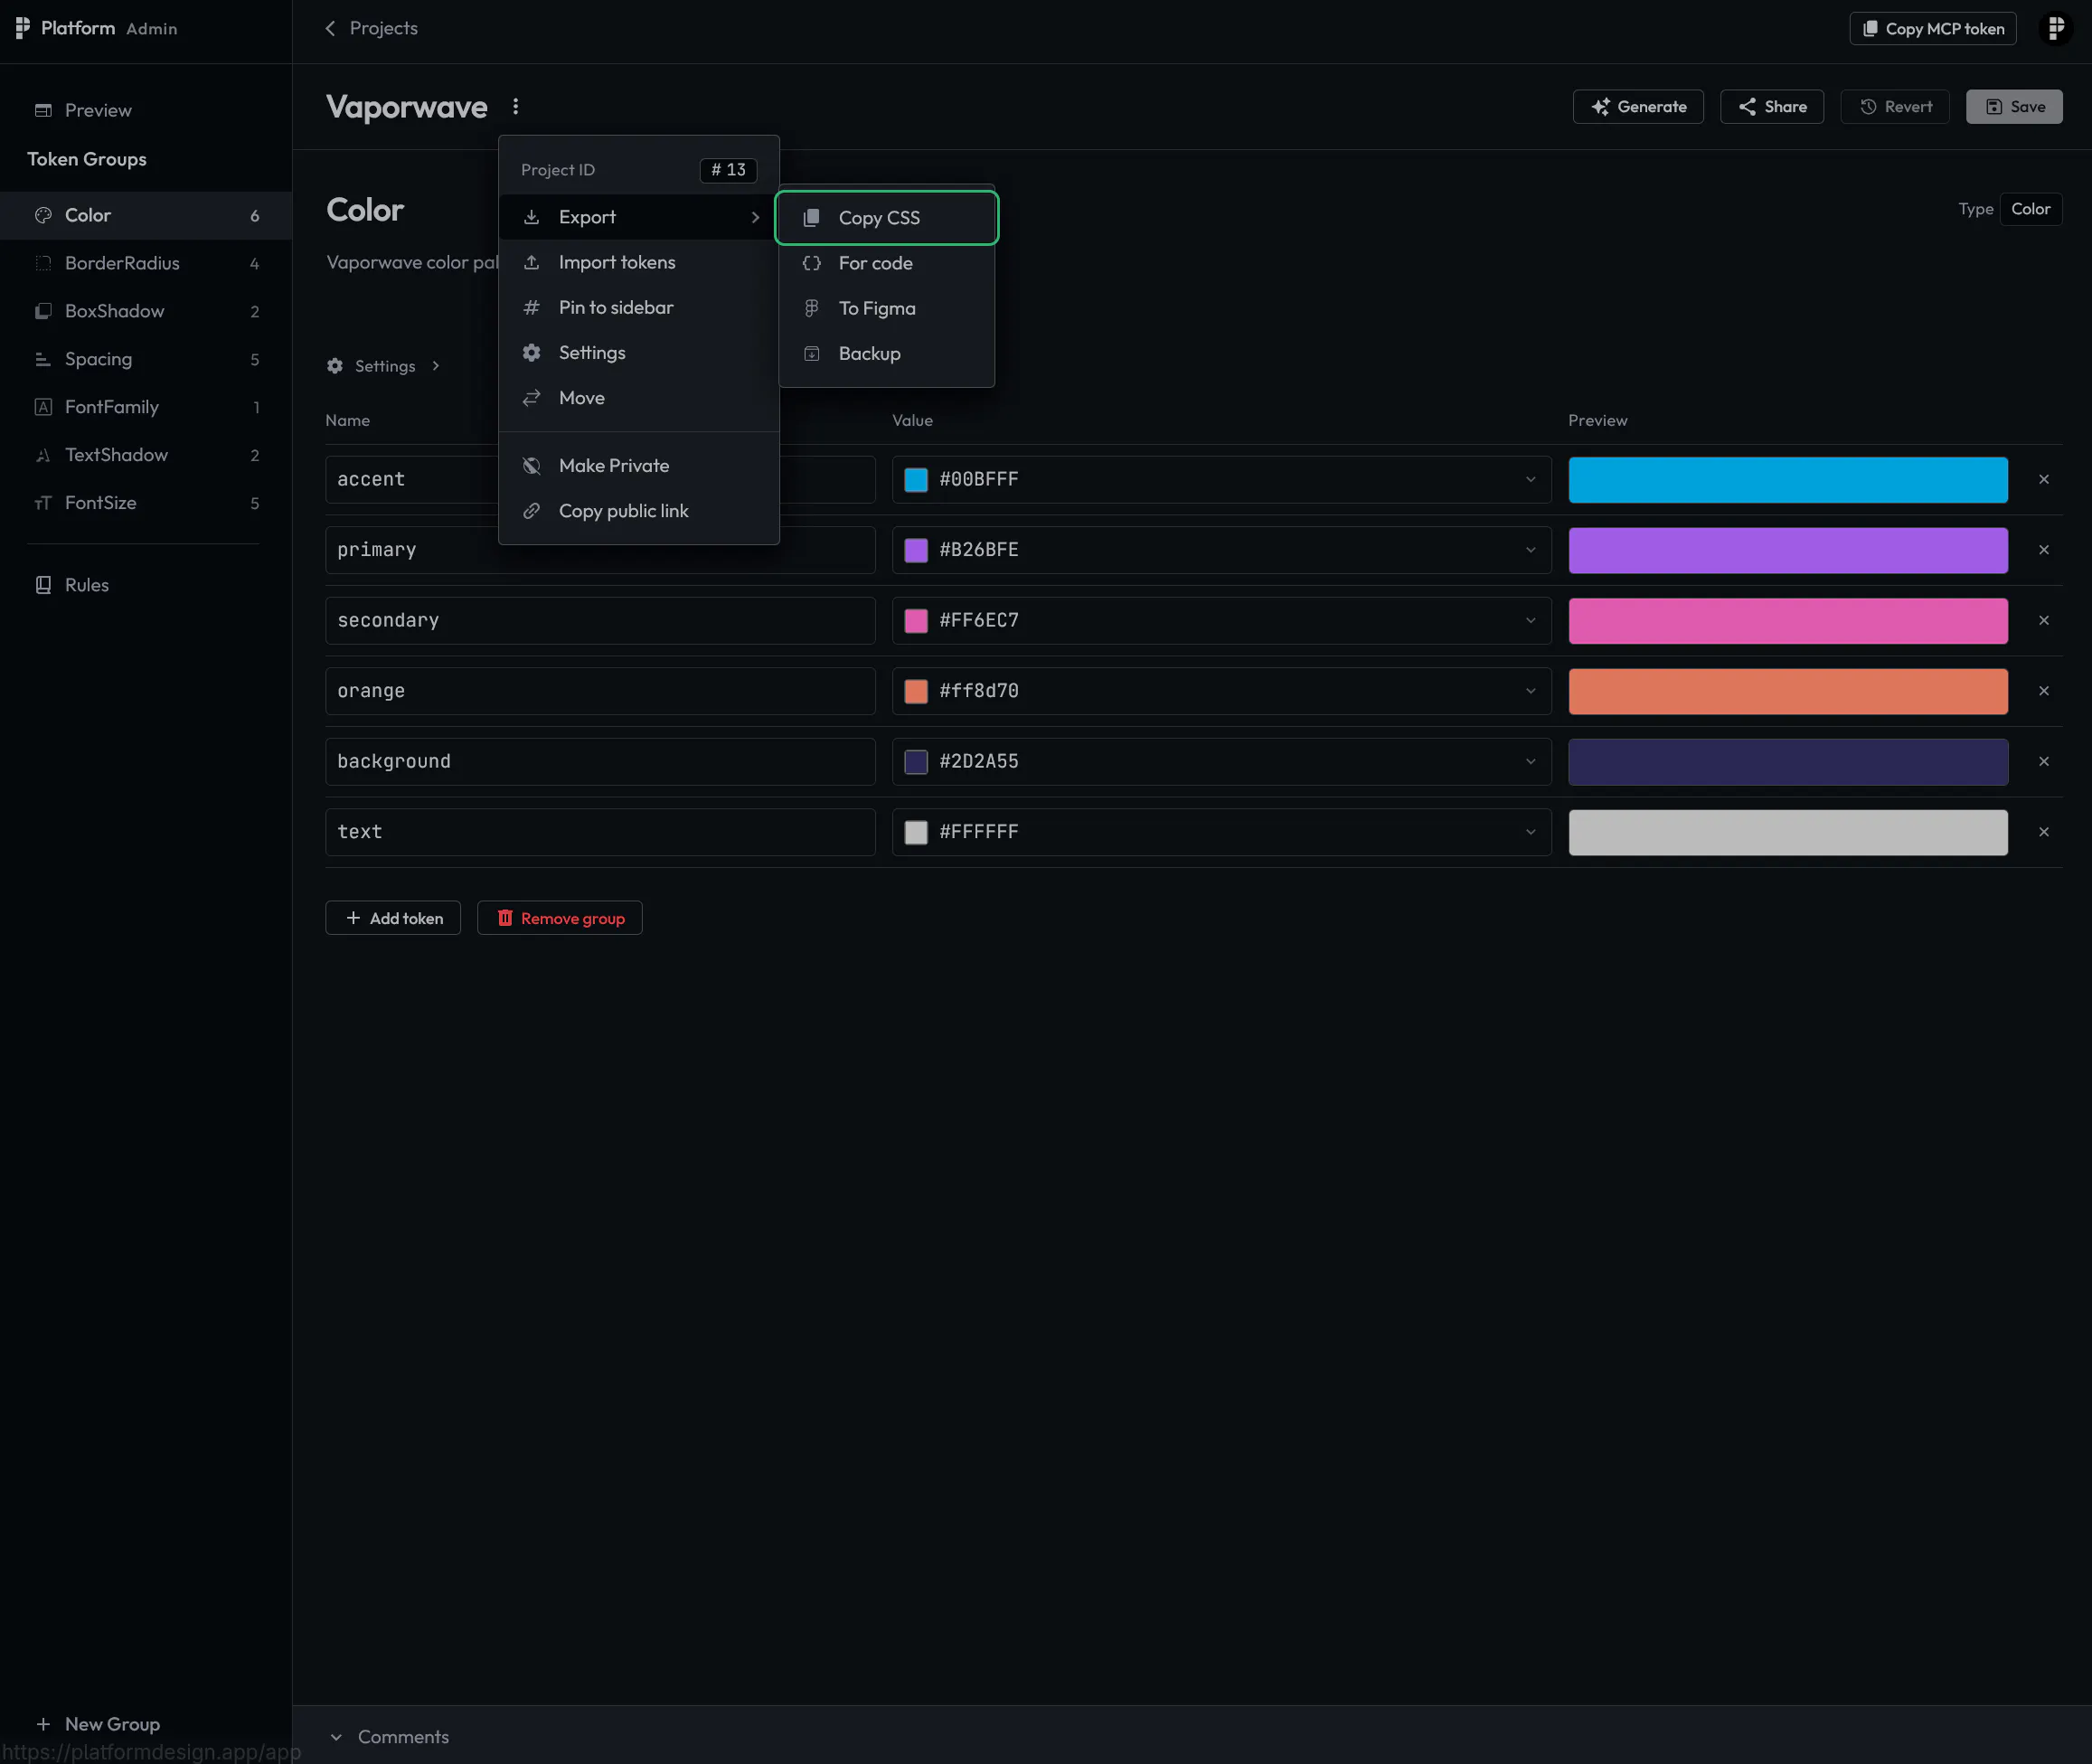Click the background name input field
The image size is (2092, 1764).
point(600,762)
